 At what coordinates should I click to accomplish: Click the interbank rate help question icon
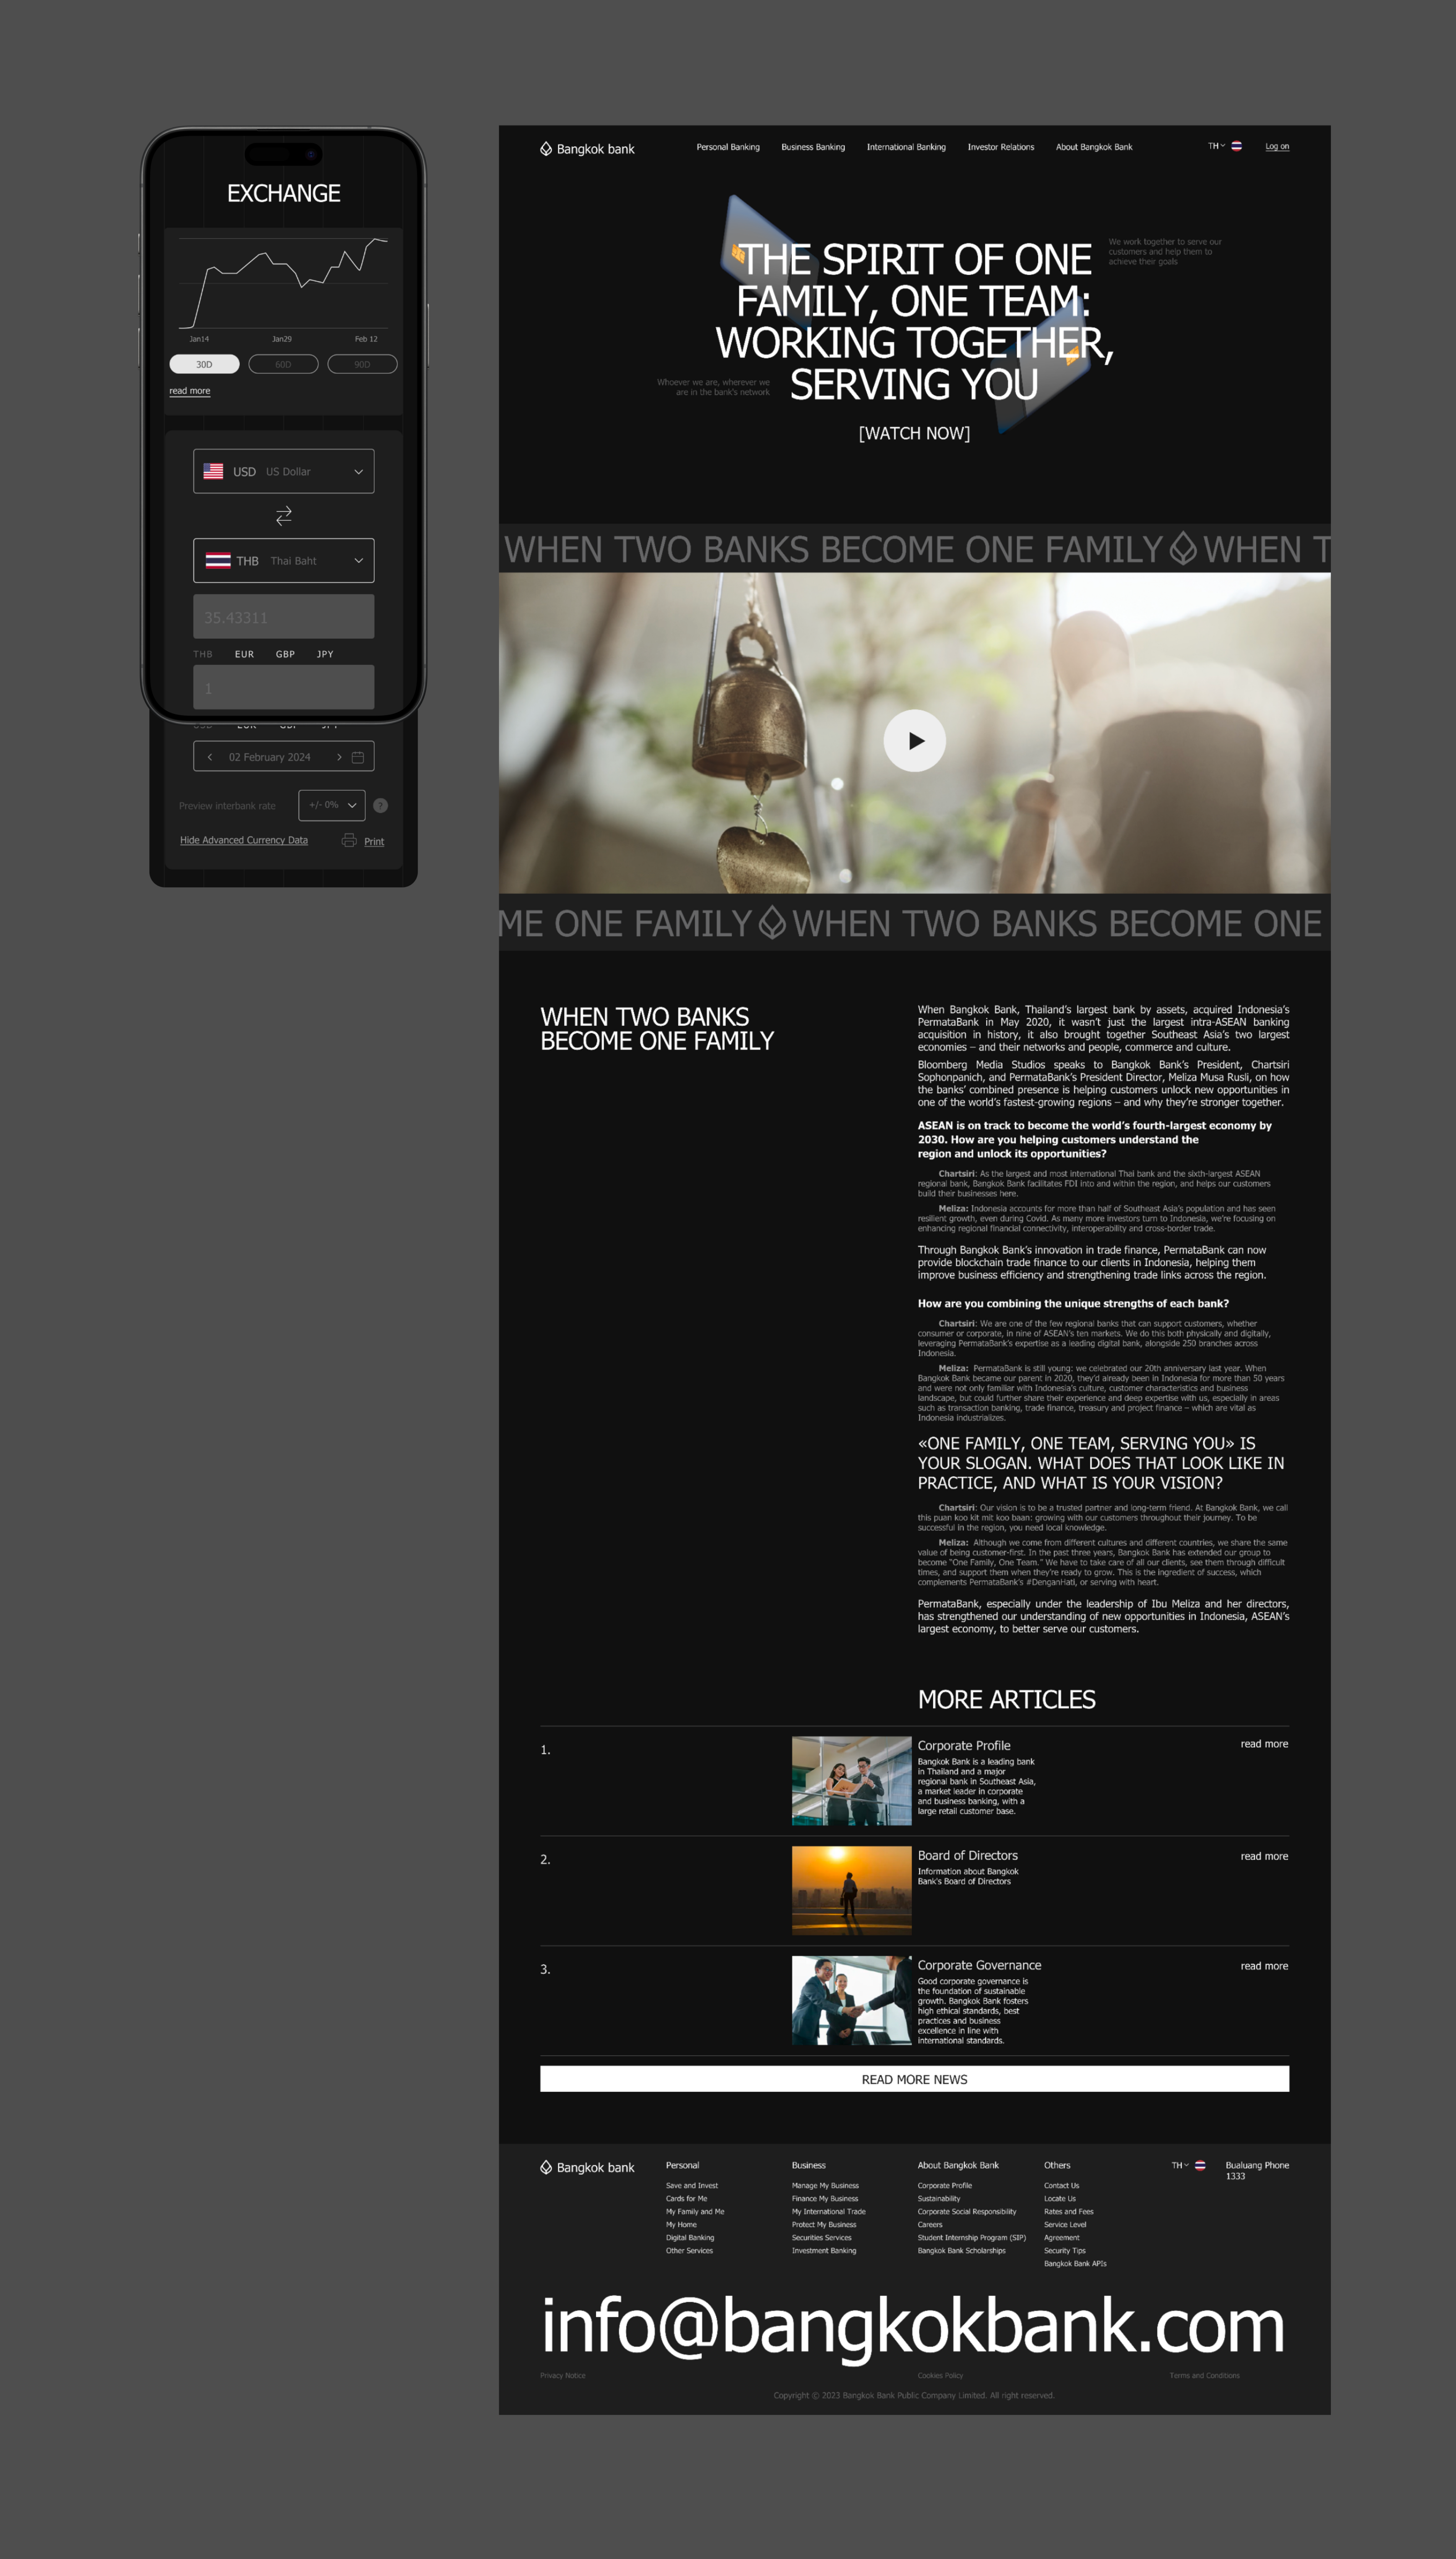(380, 805)
